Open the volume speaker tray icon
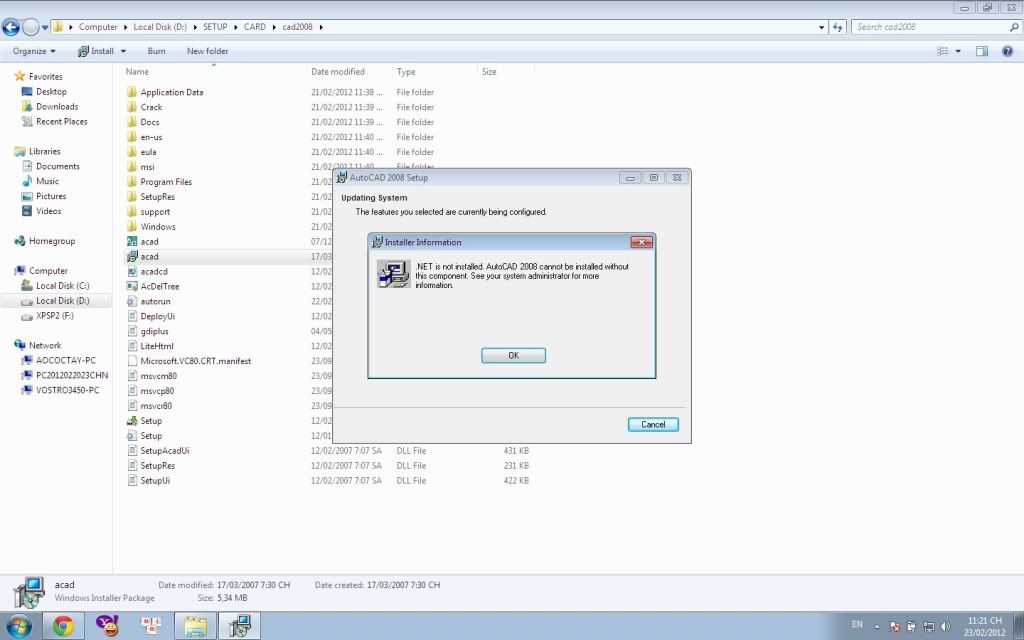 [x=946, y=626]
